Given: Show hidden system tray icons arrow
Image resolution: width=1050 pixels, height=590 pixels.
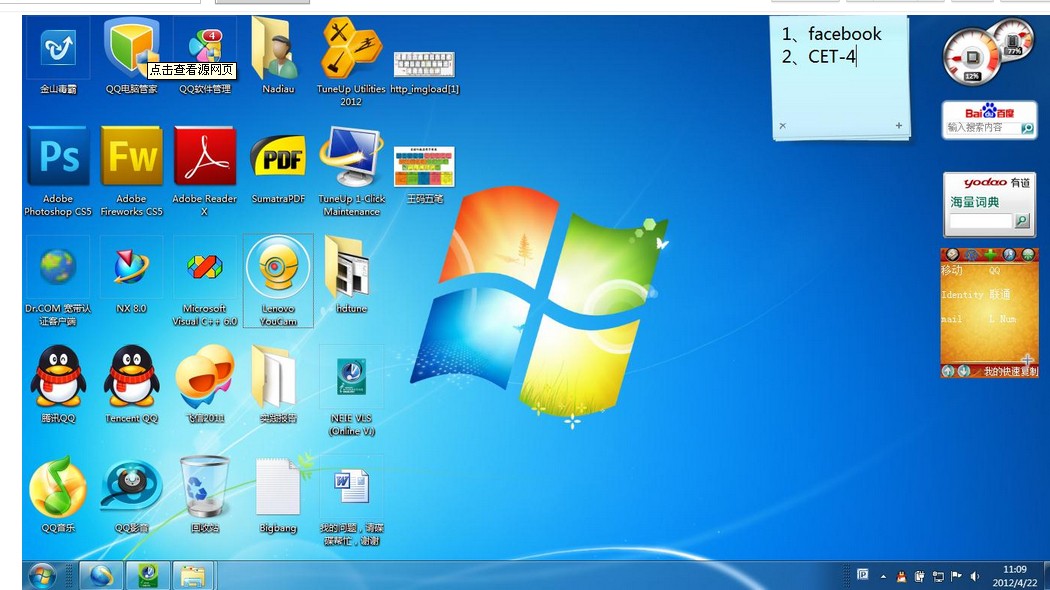Looking at the screenshot, I should click(x=883, y=576).
